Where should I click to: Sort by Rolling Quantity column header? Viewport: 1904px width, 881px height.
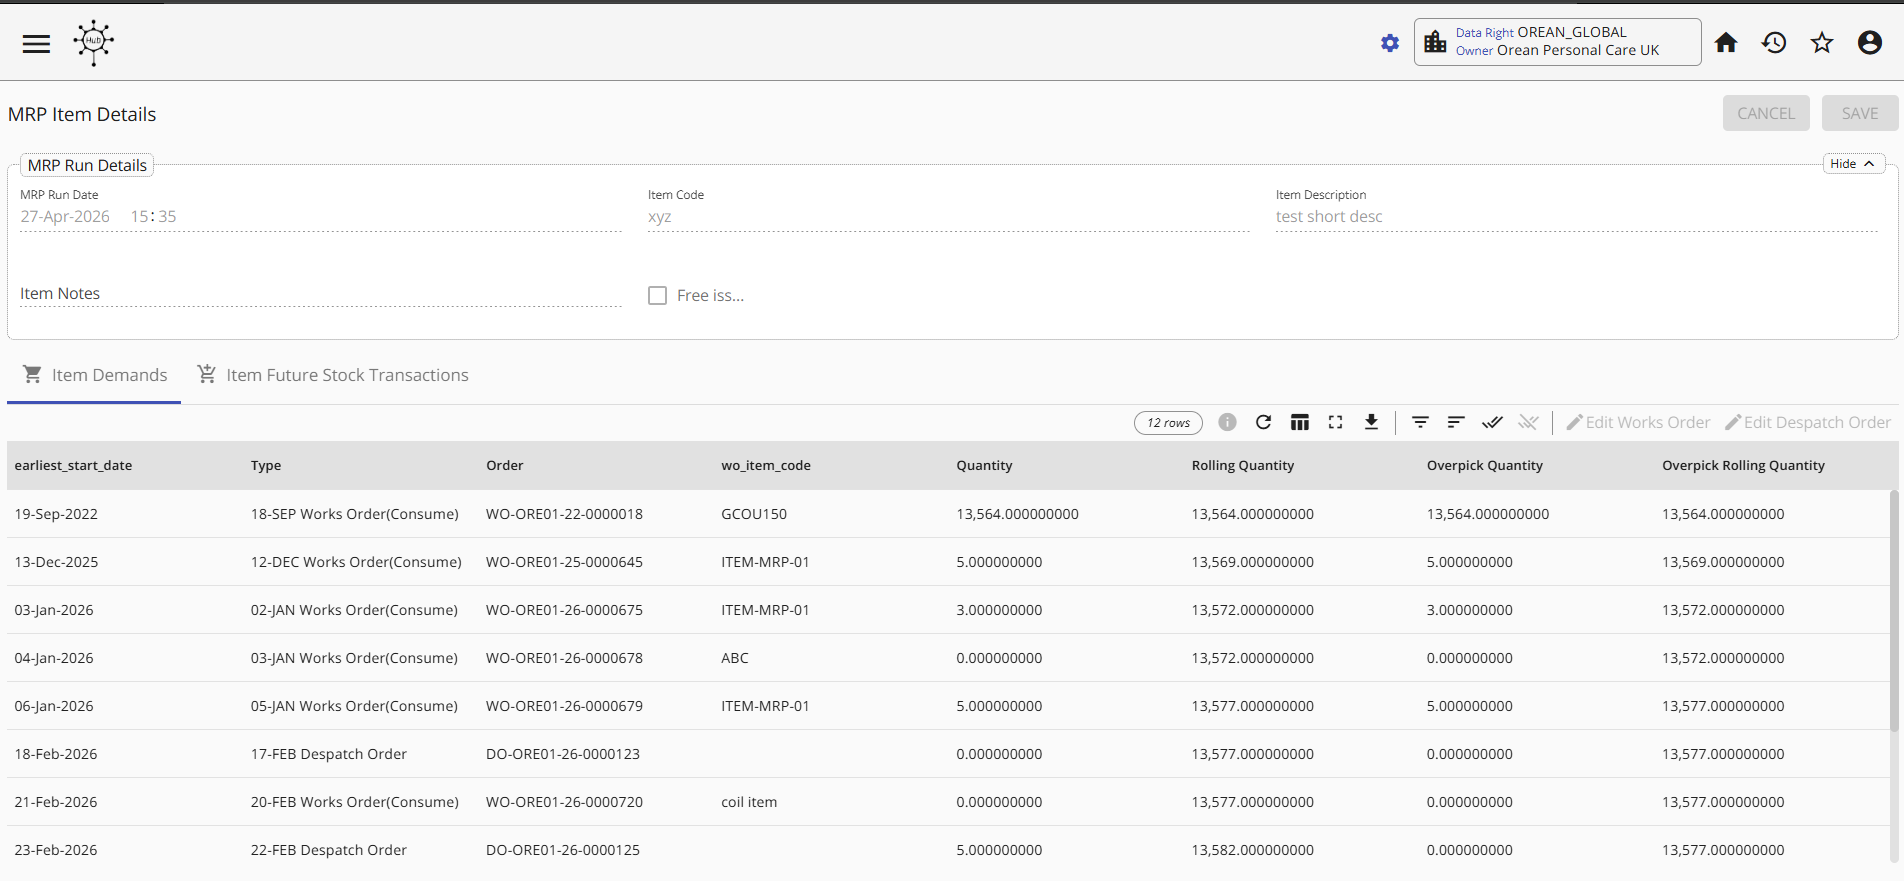1243,465
